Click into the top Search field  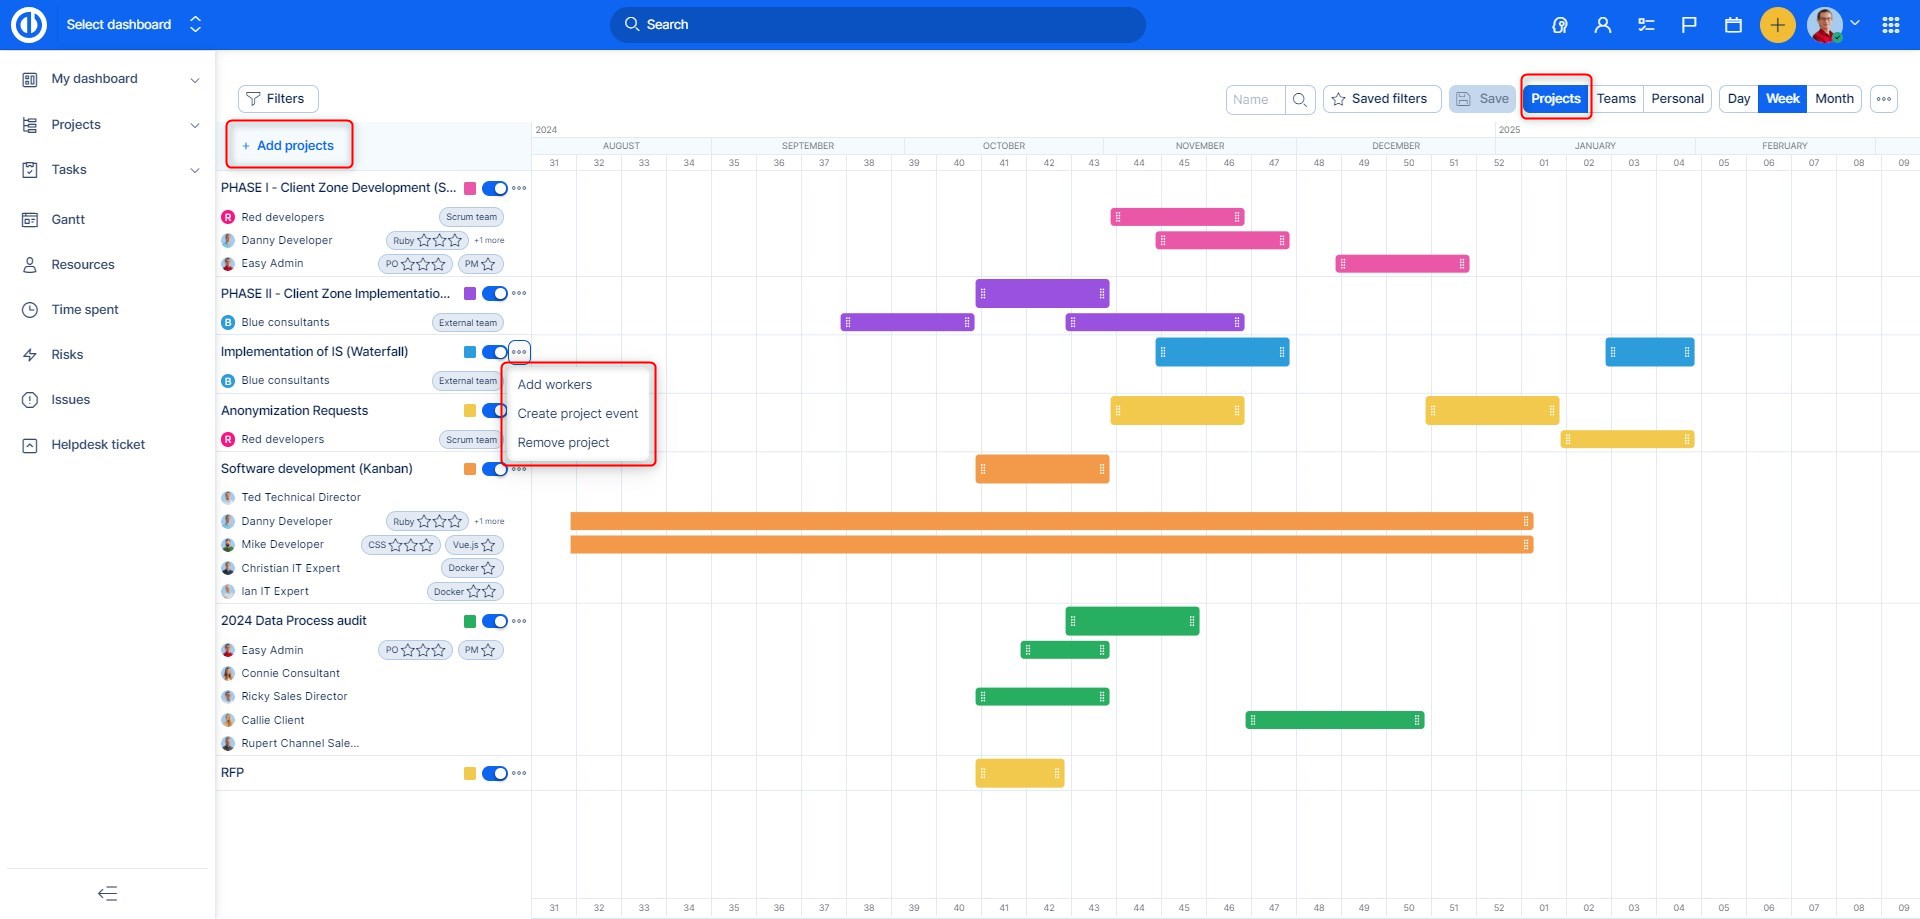[877, 25]
